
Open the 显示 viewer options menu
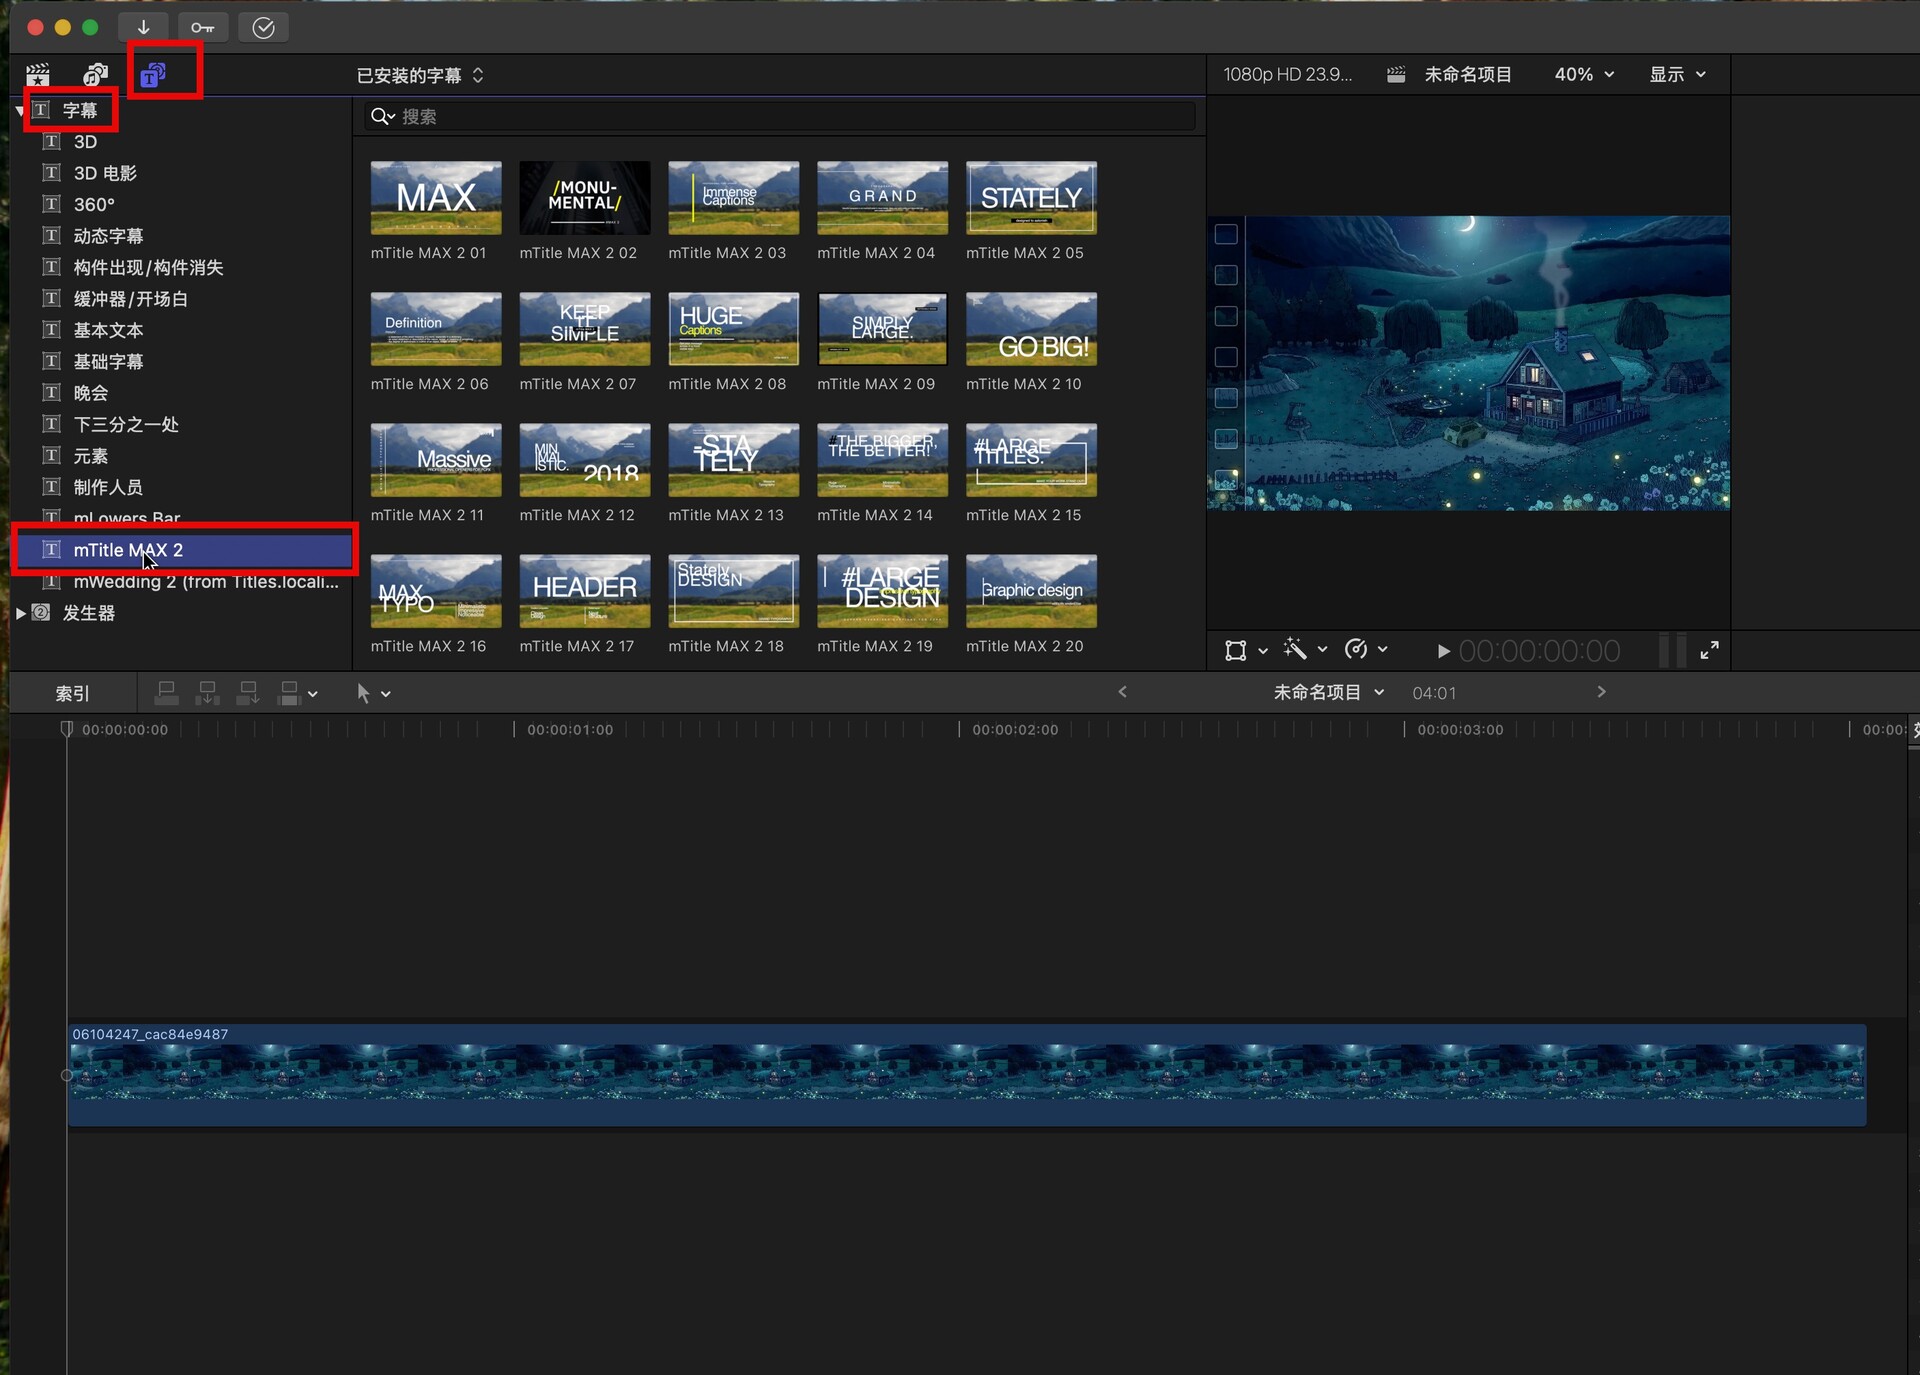(1677, 74)
